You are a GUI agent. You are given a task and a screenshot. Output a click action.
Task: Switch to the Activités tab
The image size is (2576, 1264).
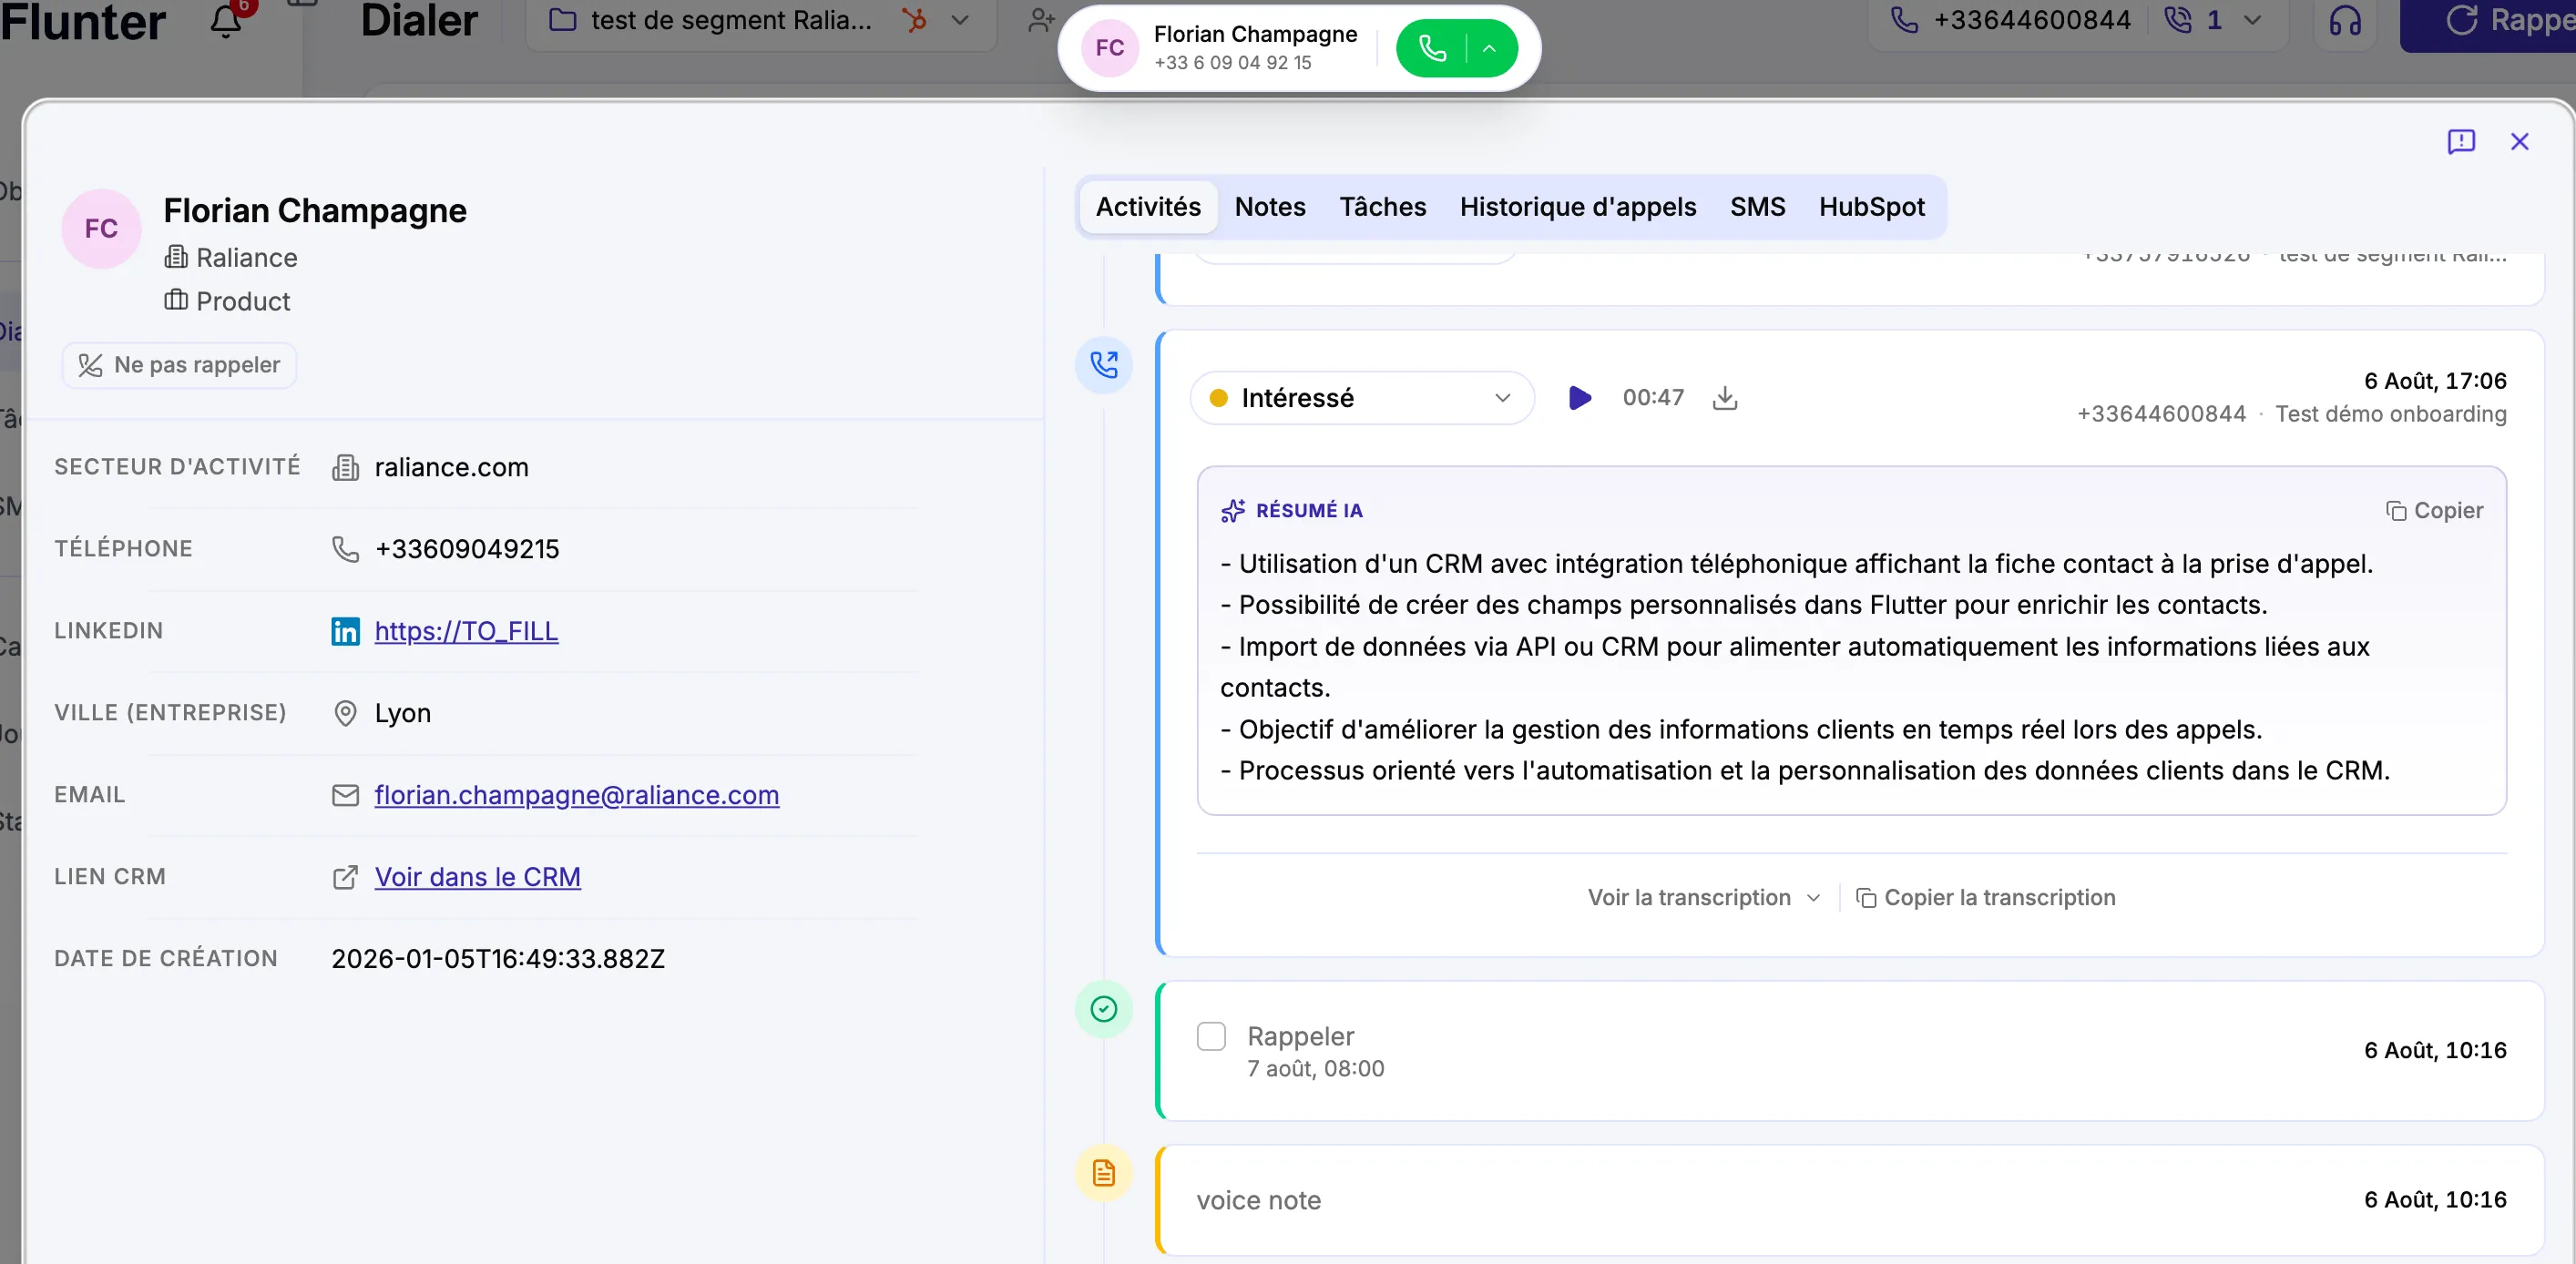point(1148,207)
